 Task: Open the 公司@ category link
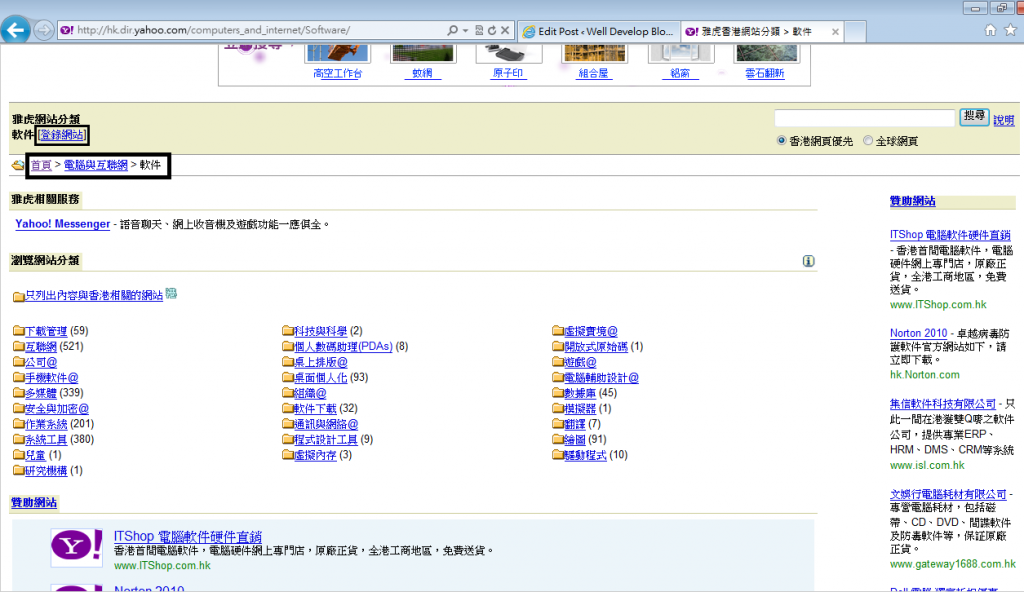41,362
